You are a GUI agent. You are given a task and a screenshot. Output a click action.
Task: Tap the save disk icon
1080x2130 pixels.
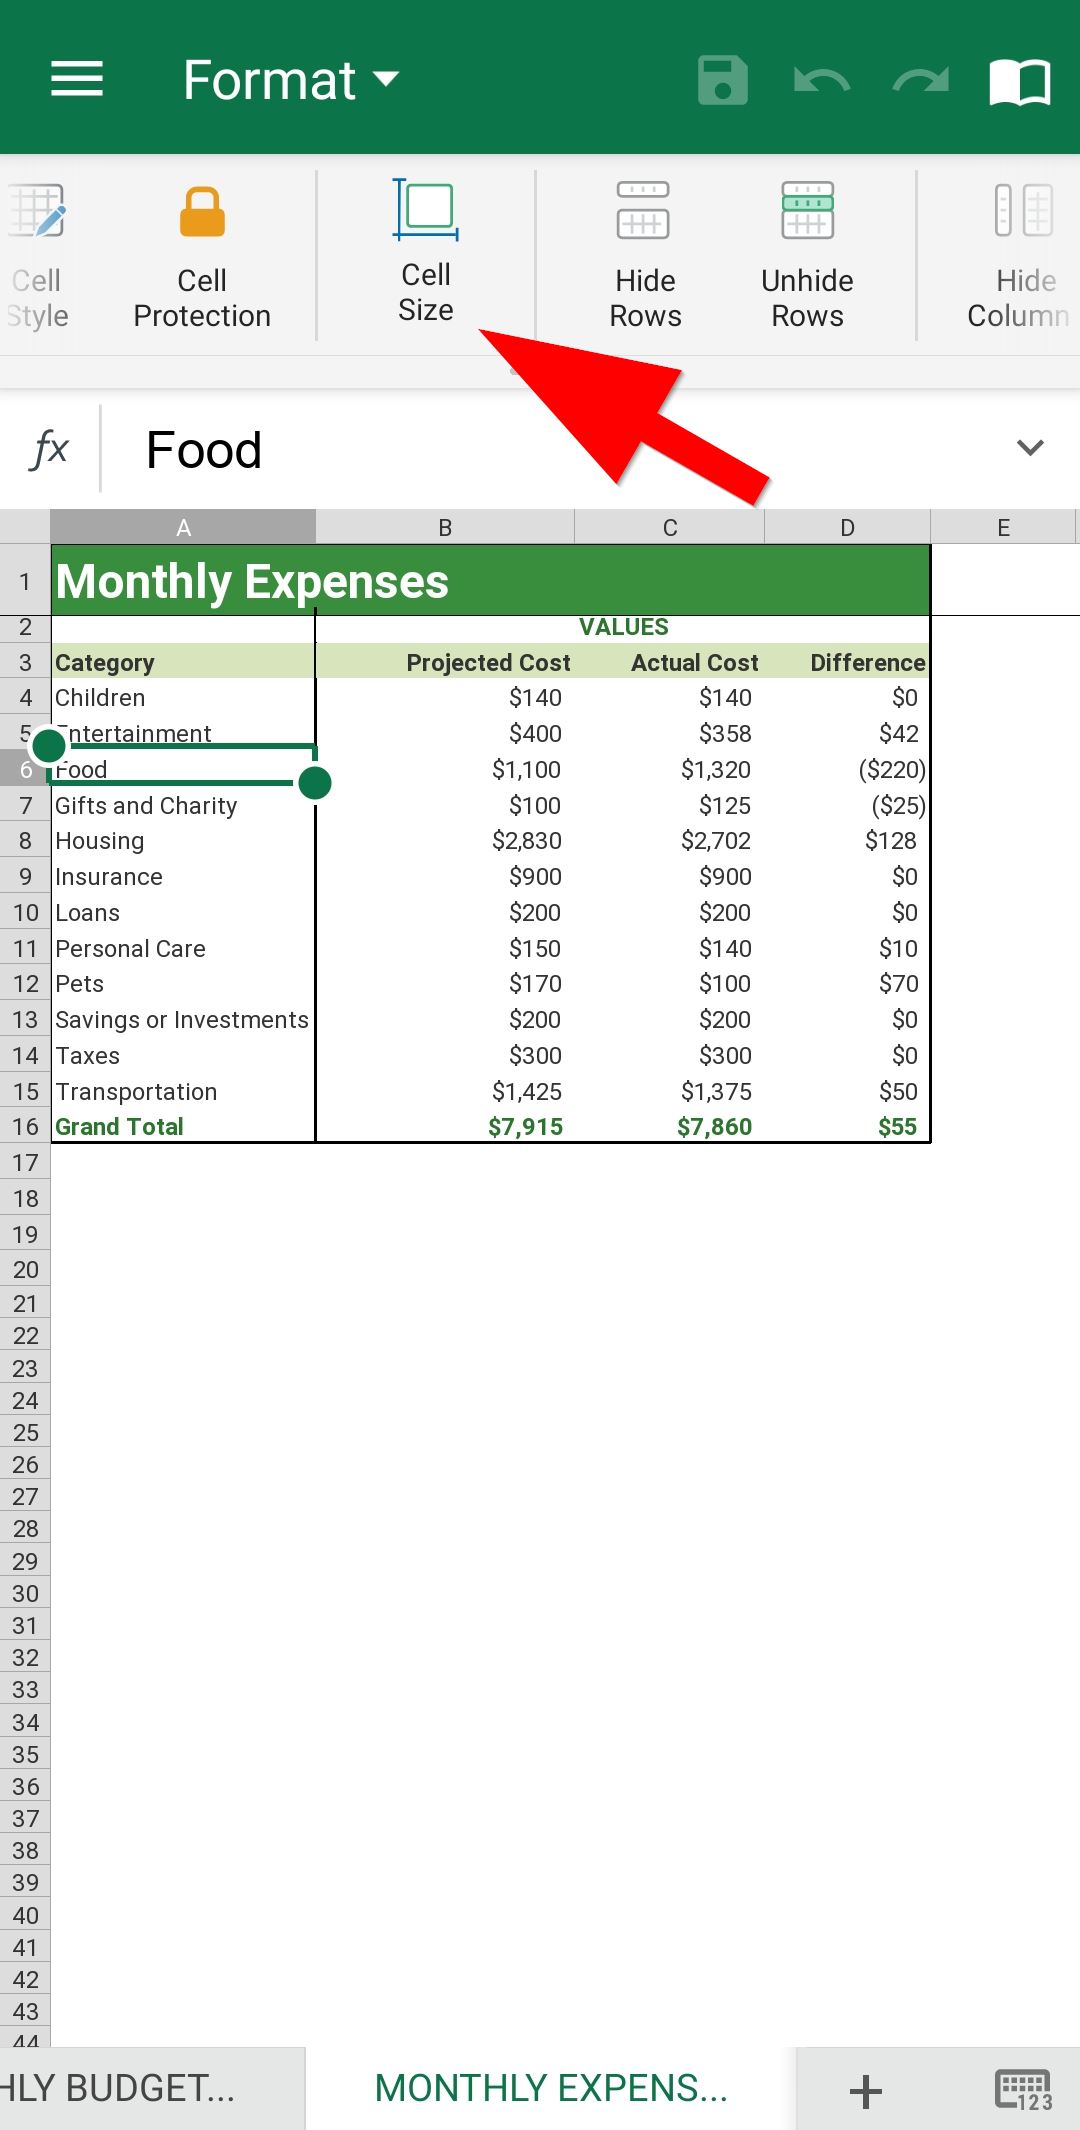pyautogui.click(x=723, y=80)
